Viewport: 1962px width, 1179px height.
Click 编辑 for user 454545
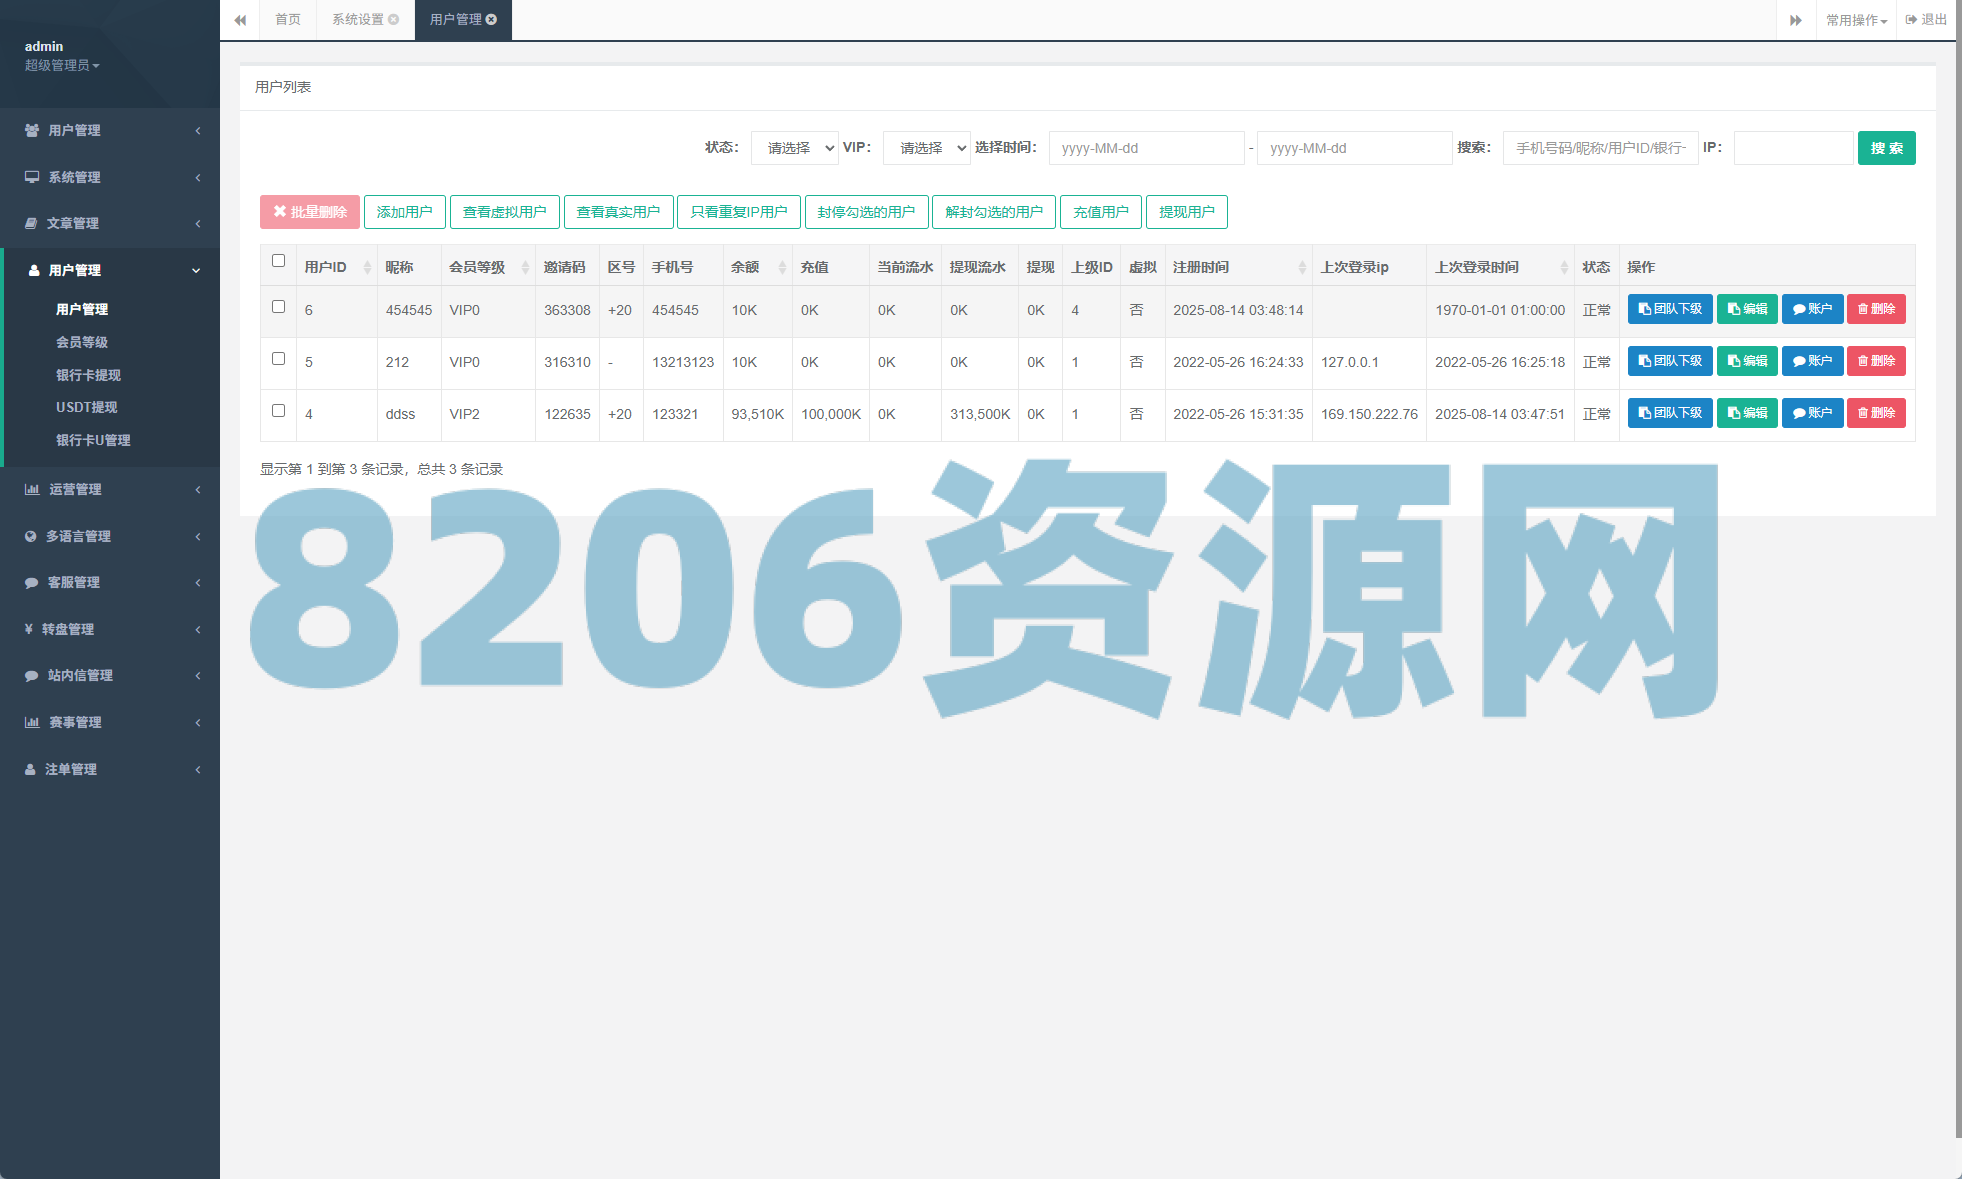point(1747,309)
